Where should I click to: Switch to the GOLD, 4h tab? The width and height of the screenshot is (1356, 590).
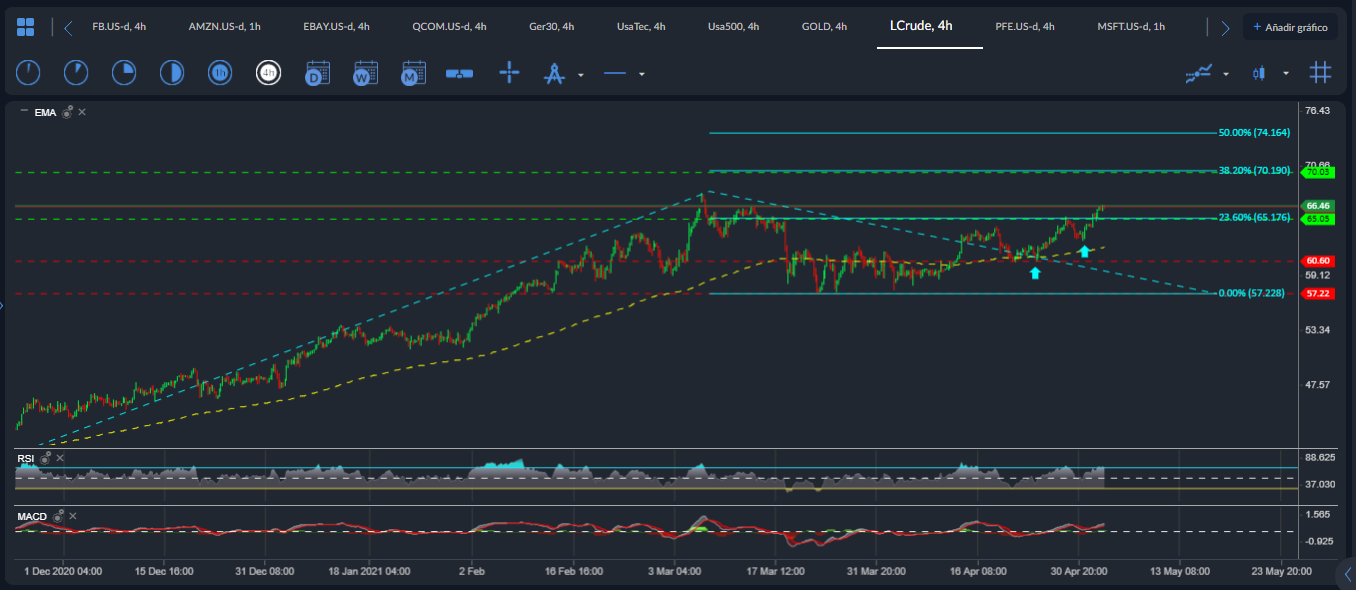tap(824, 27)
